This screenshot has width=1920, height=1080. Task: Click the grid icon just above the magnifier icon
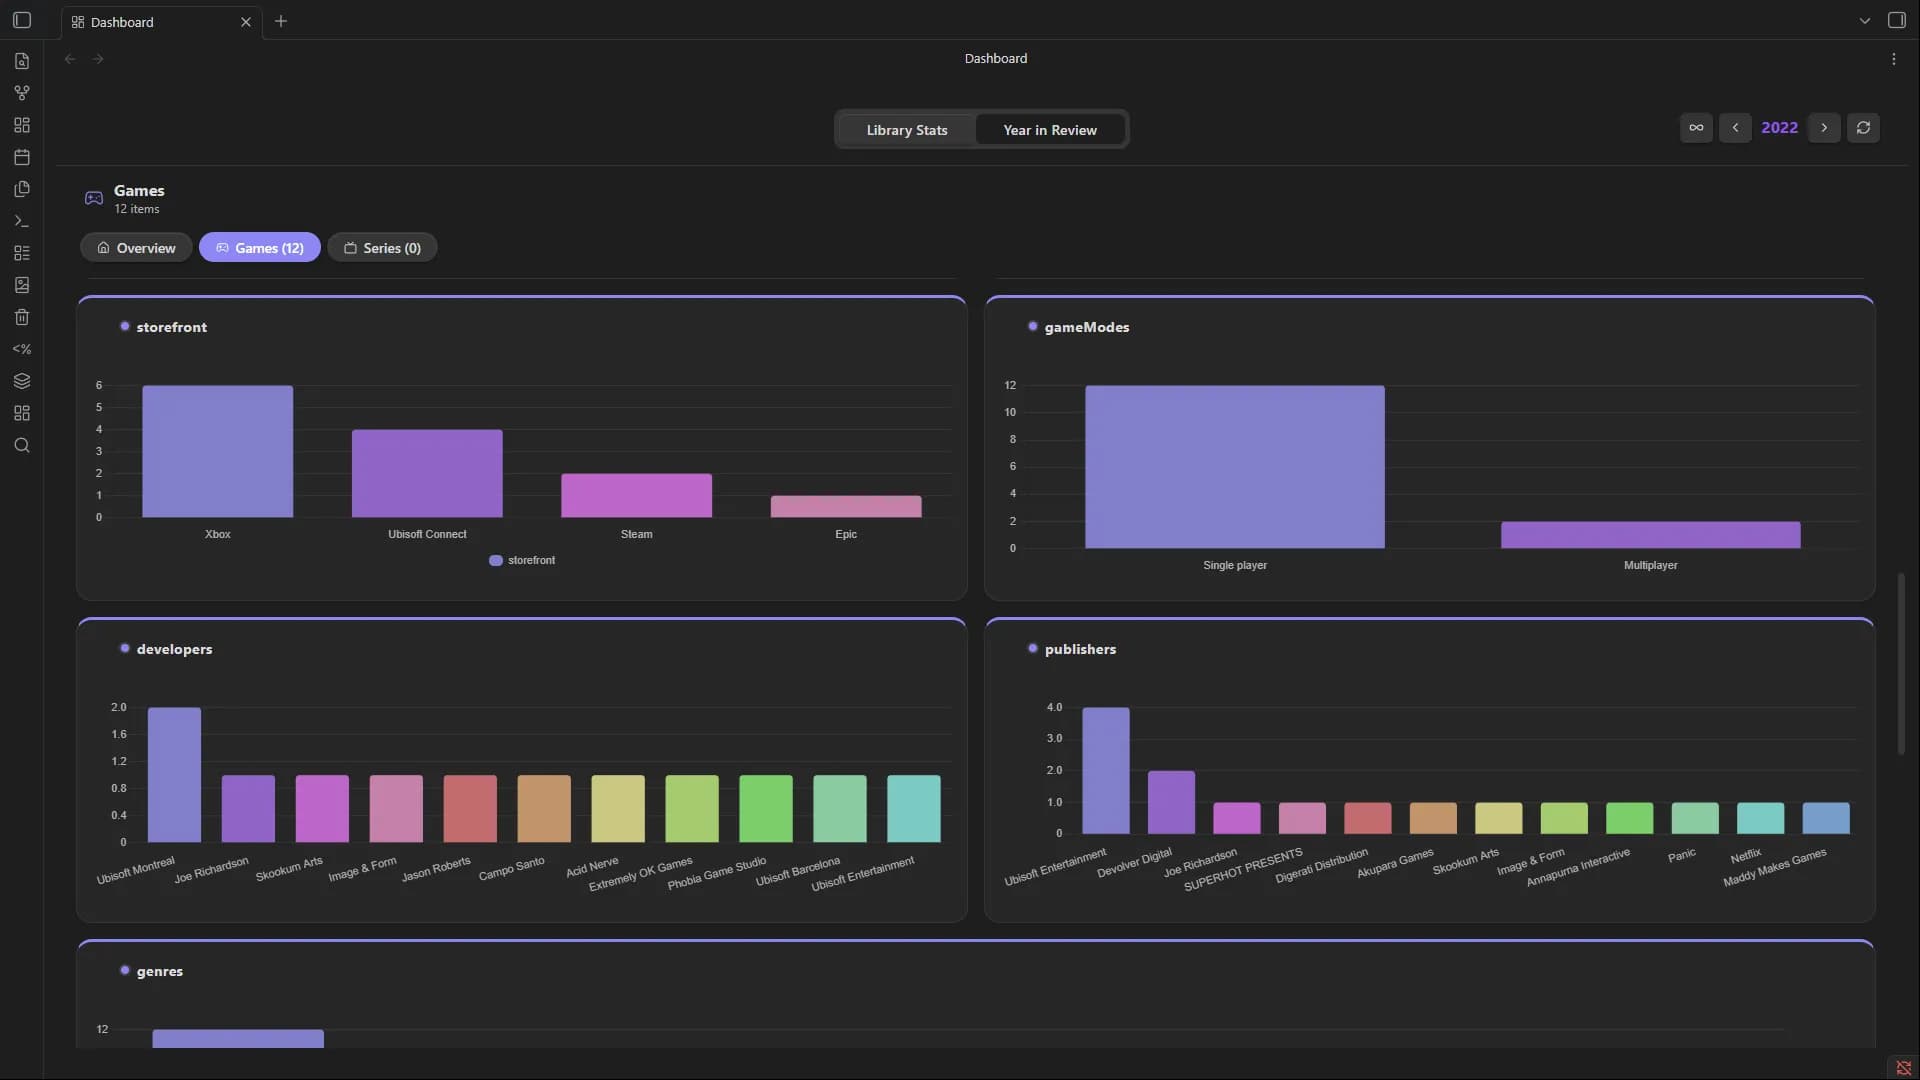[x=22, y=413]
